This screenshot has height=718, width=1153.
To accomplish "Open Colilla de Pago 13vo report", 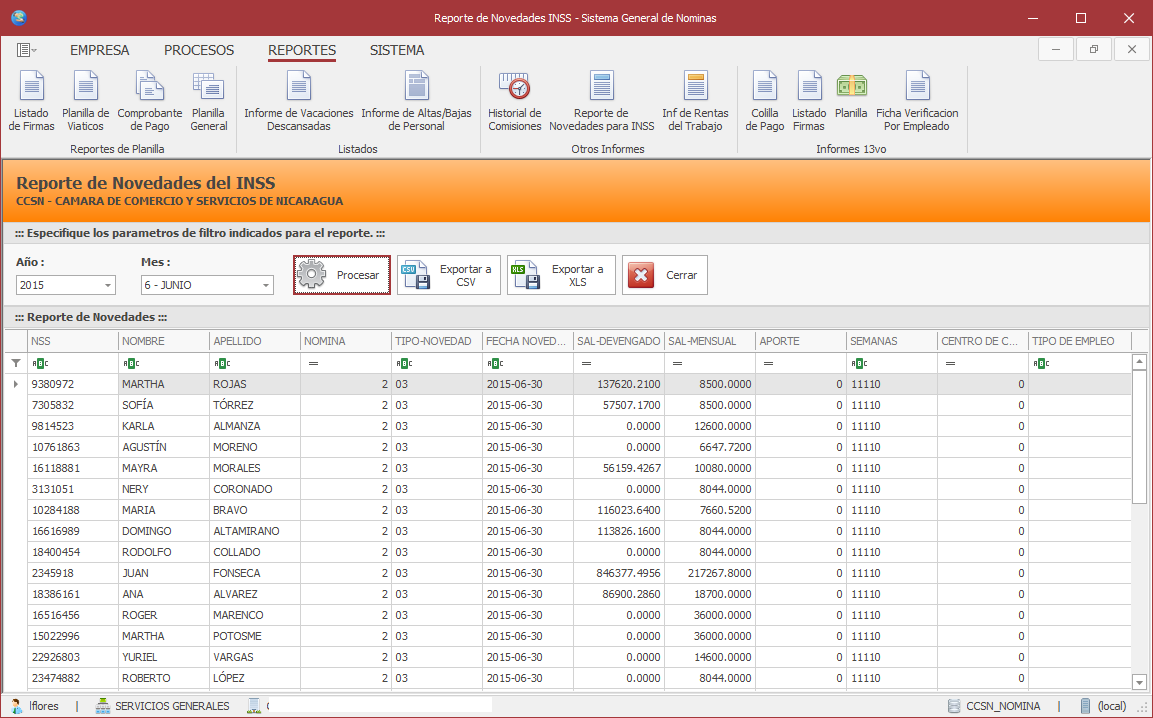I will [x=765, y=102].
